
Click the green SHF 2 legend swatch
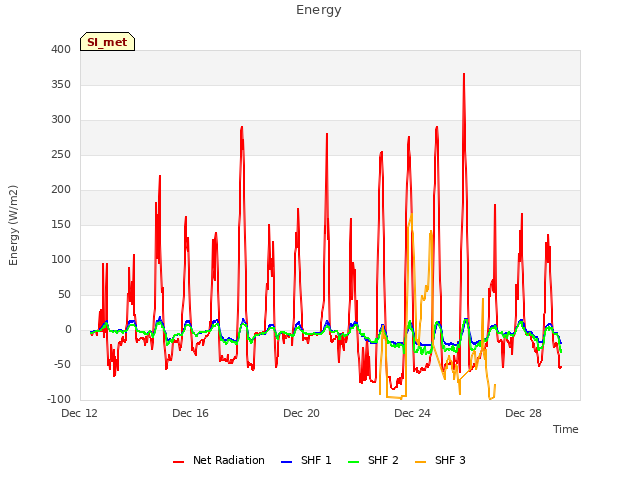point(353,462)
